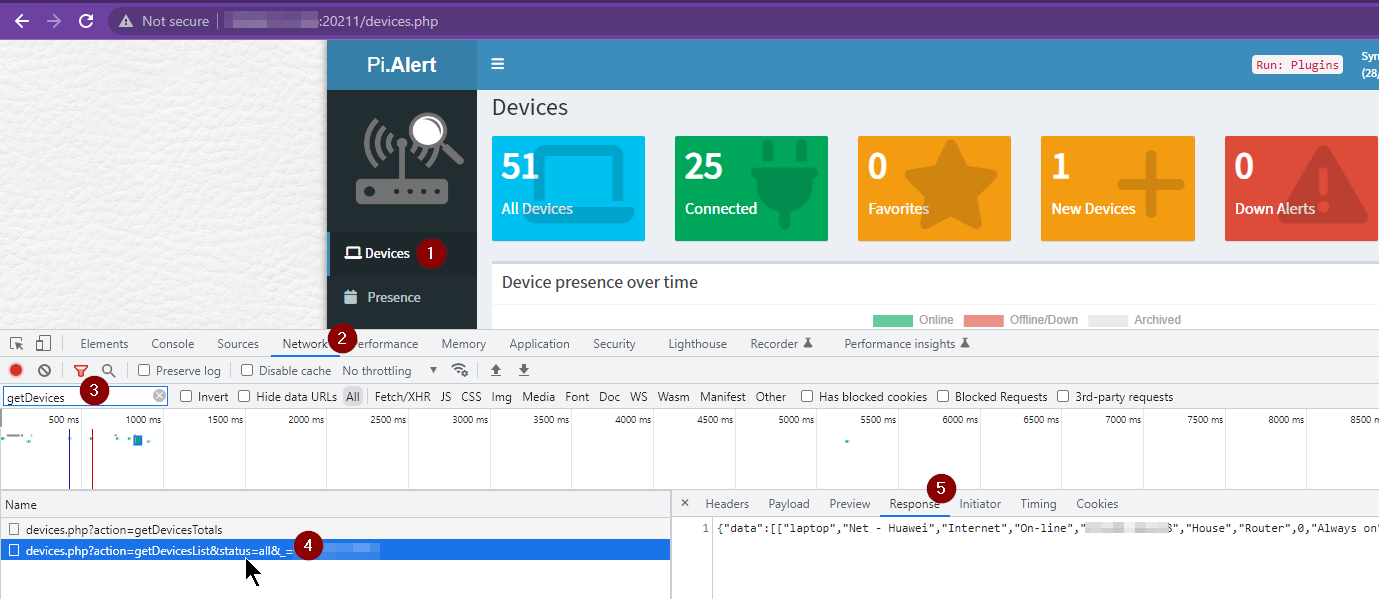1379x599 pixels.
Task: Clear the network log
Action: point(44,369)
